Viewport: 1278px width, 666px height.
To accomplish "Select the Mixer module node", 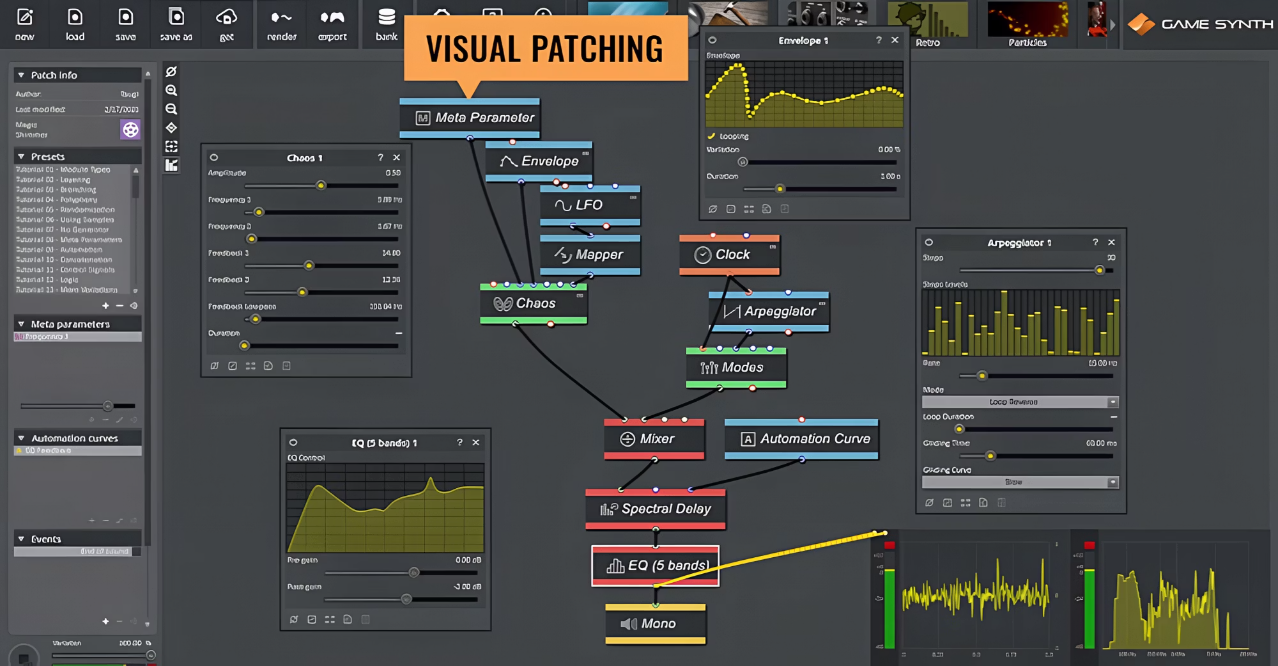I will coord(654,438).
